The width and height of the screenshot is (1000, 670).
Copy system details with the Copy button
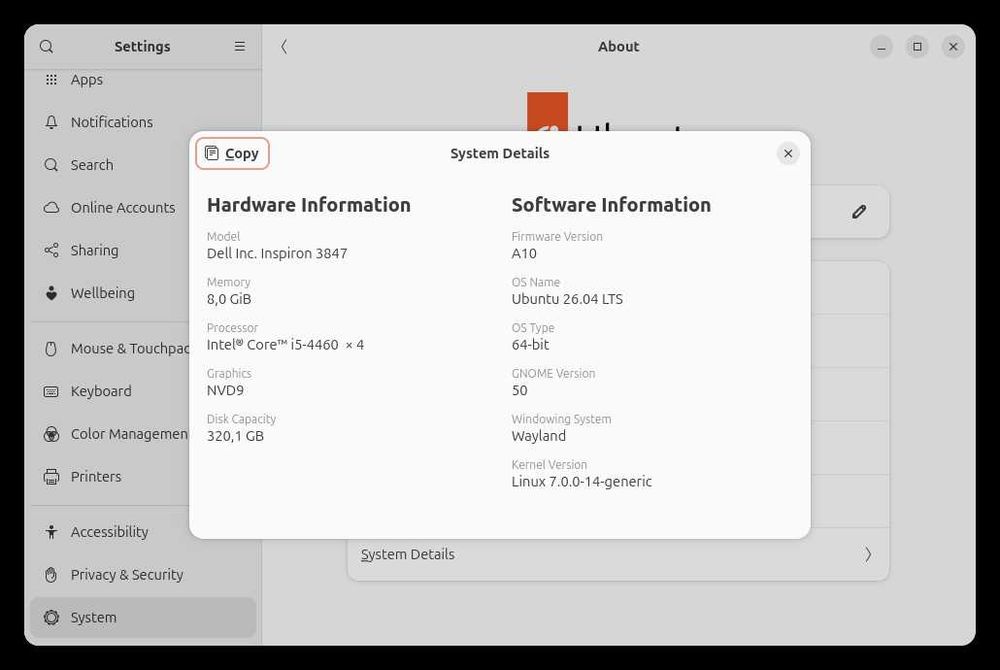click(232, 154)
